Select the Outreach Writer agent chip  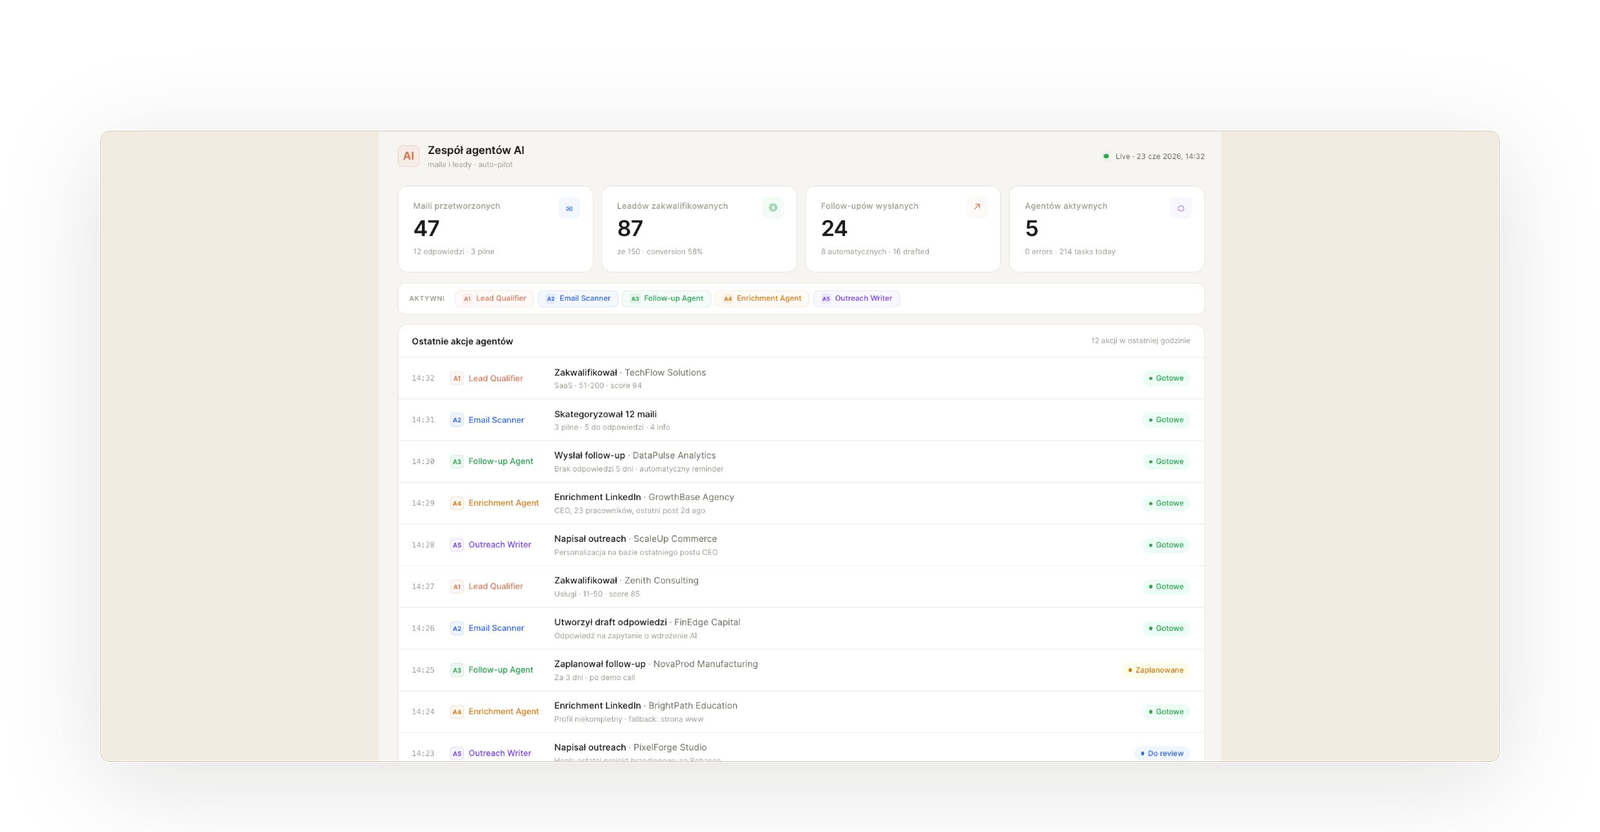tap(857, 298)
